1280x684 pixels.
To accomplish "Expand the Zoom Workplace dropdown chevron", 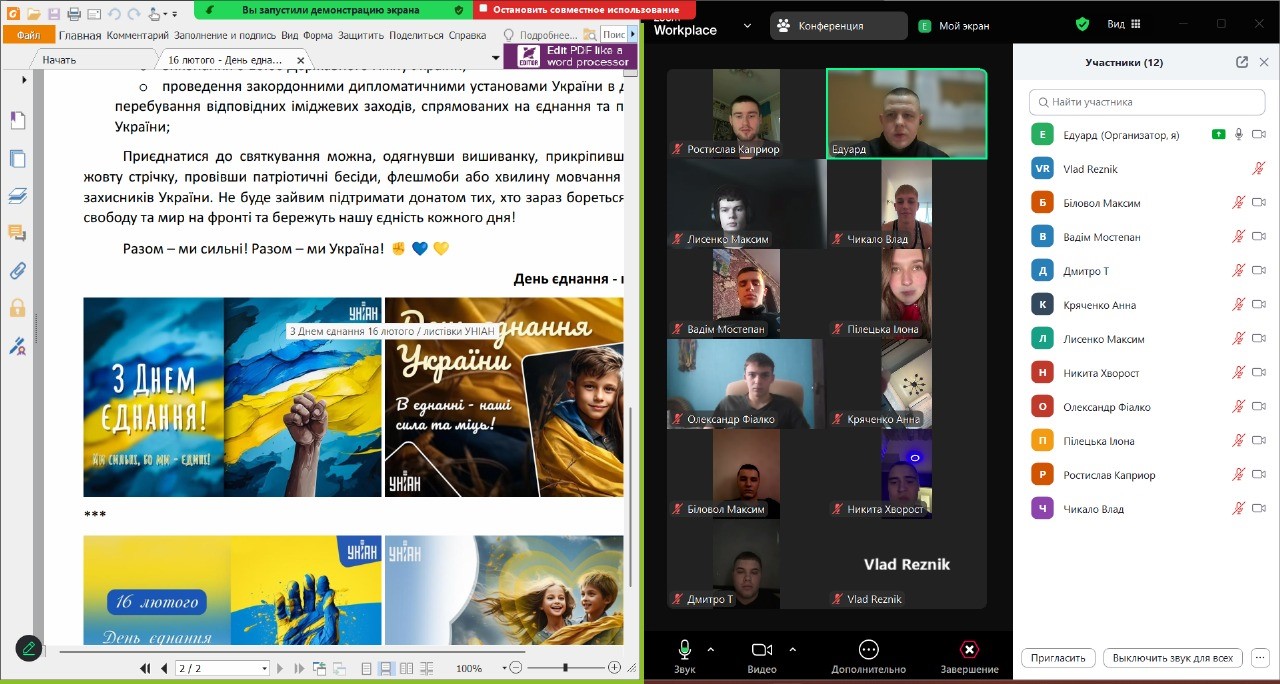I will click(747, 26).
